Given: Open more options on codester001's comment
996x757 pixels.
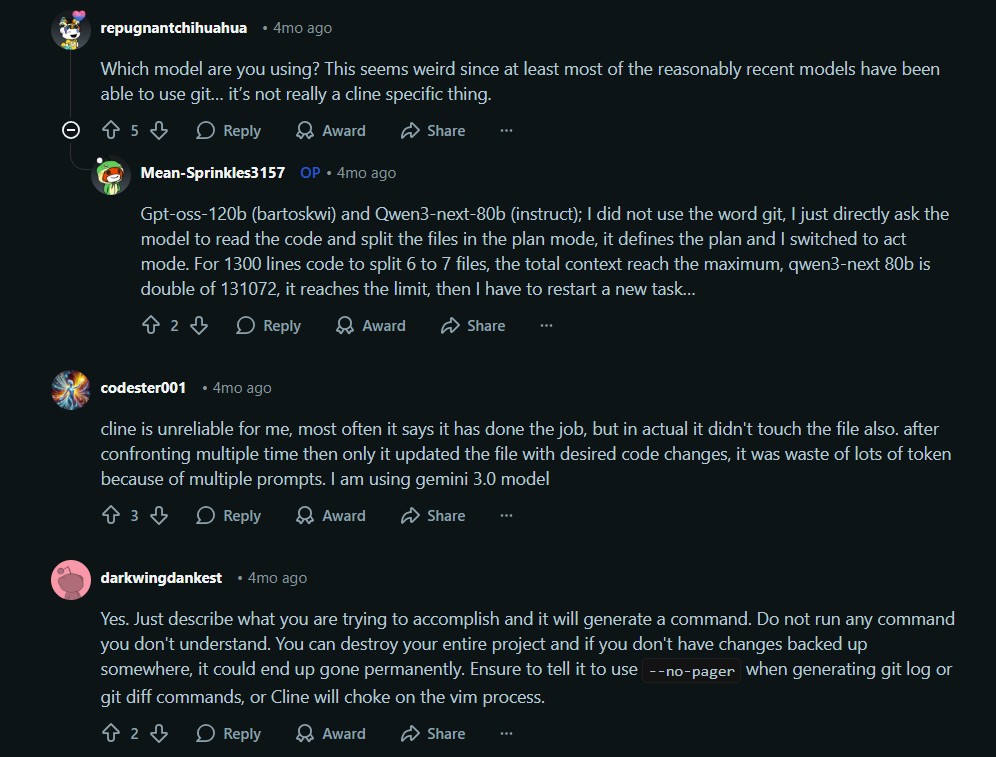Looking at the screenshot, I should [506, 516].
